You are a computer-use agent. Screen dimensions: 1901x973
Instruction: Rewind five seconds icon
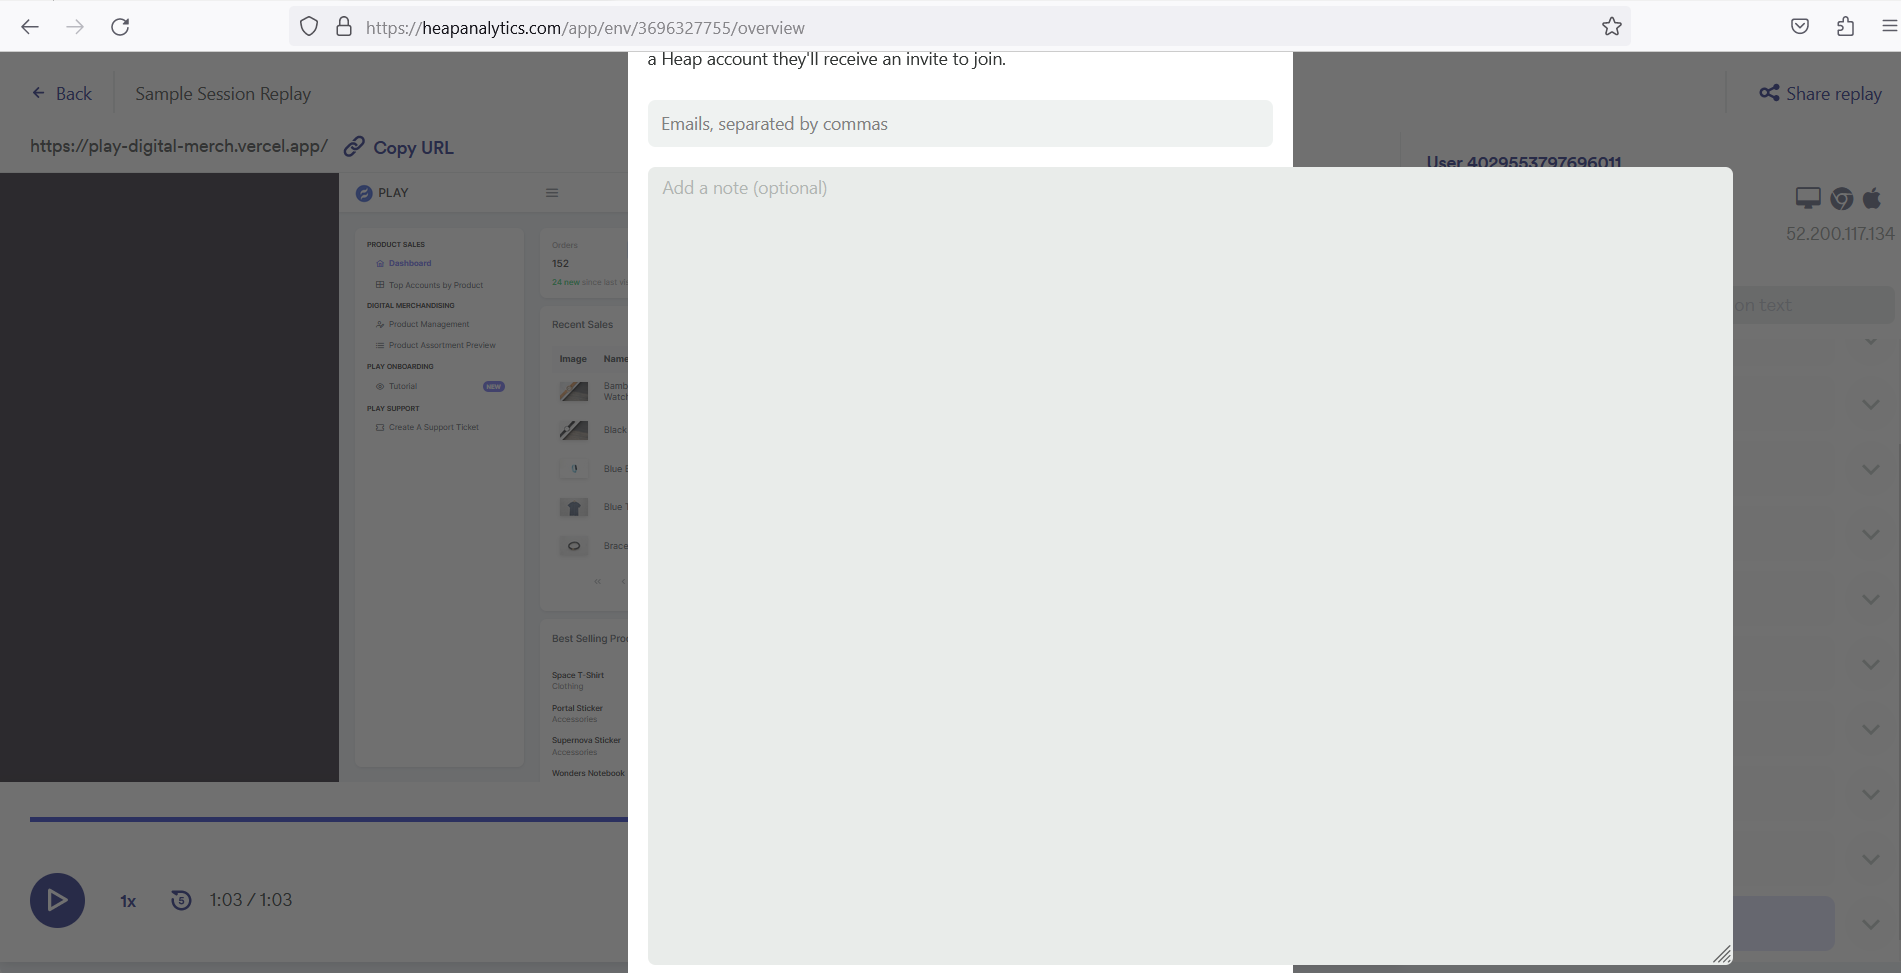point(181,900)
